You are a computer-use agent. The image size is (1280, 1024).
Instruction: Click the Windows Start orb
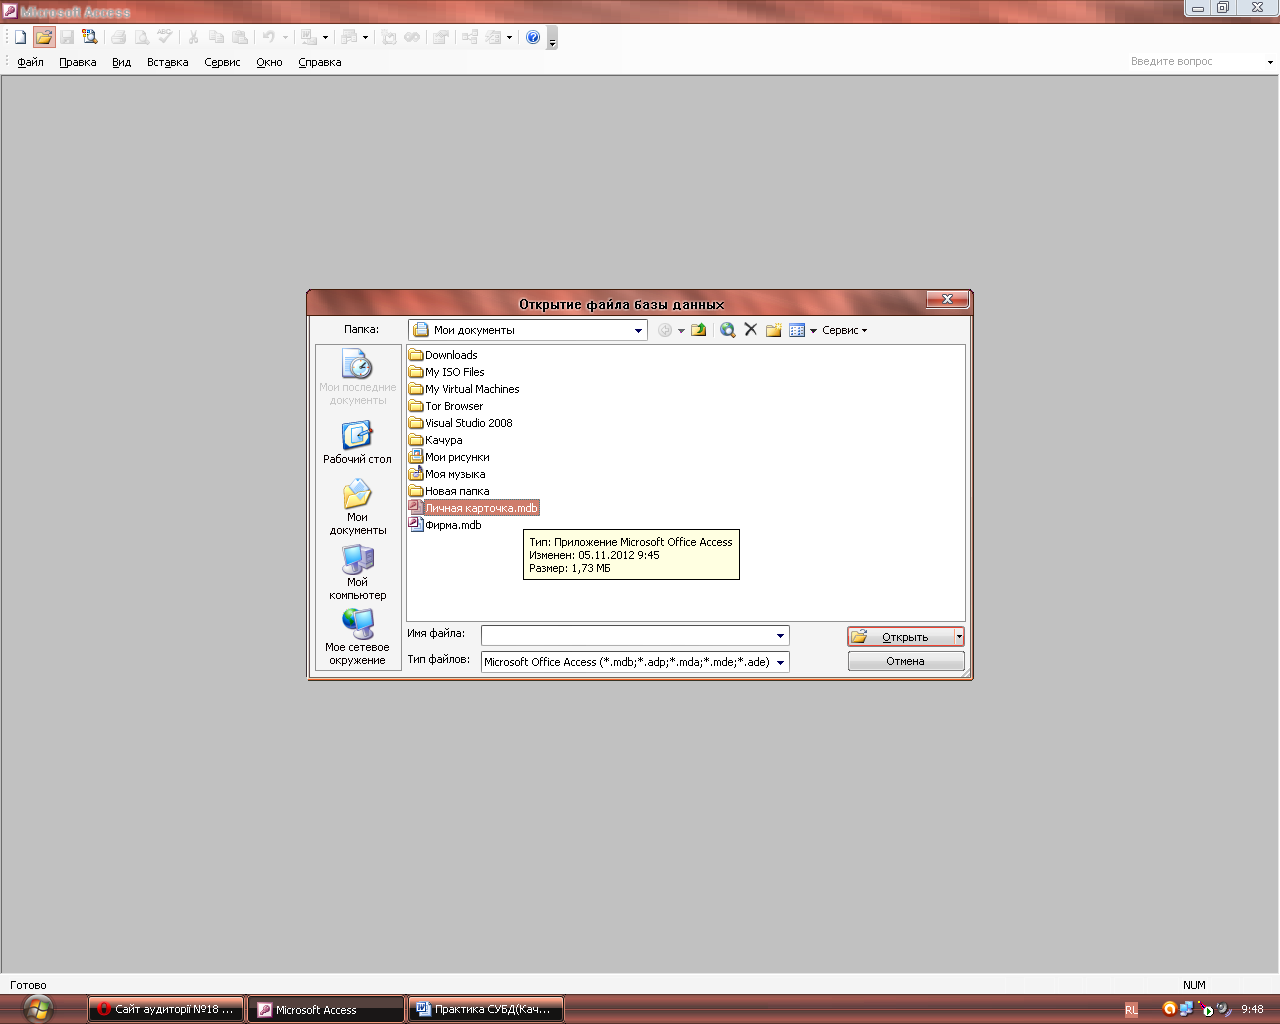pyautogui.click(x=38, y=1008)
